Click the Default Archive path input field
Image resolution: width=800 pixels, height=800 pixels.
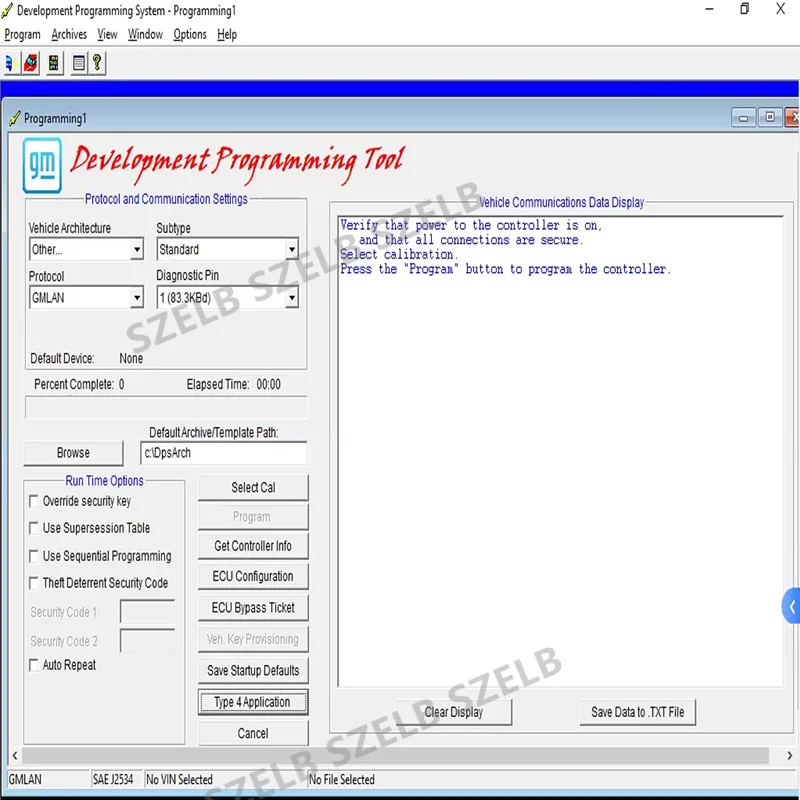223,453
